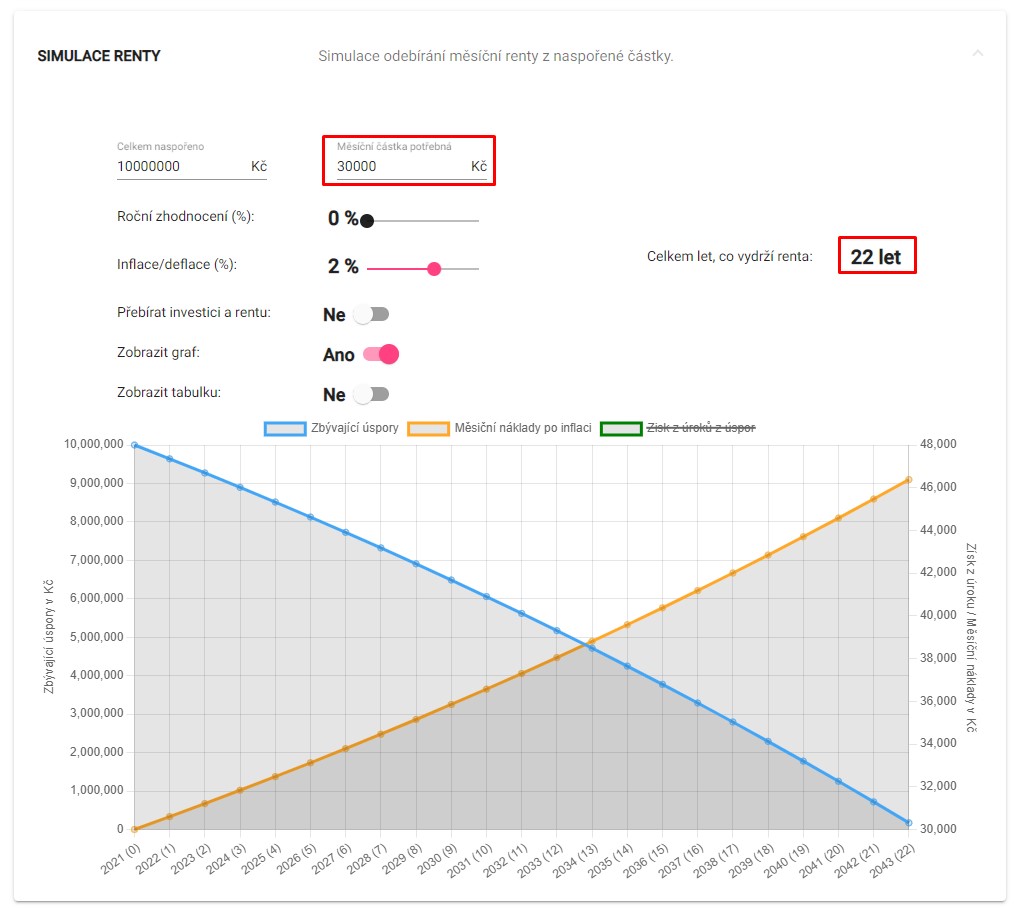Click the Inflace/deflace slider handle

(434, 269)
